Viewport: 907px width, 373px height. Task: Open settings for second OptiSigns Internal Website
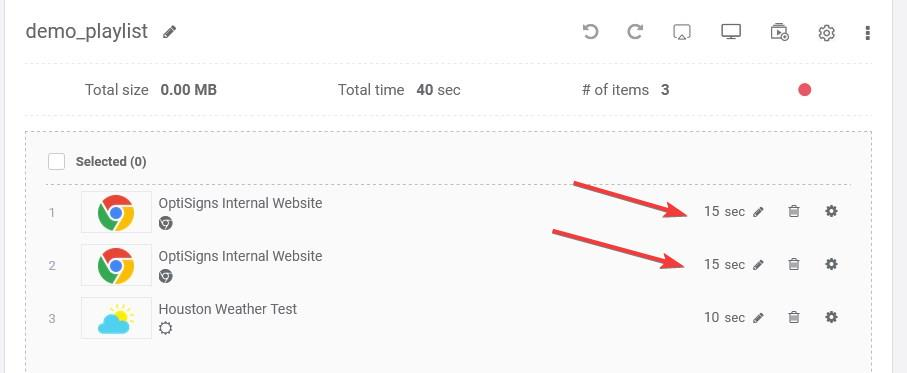(831, 264)
